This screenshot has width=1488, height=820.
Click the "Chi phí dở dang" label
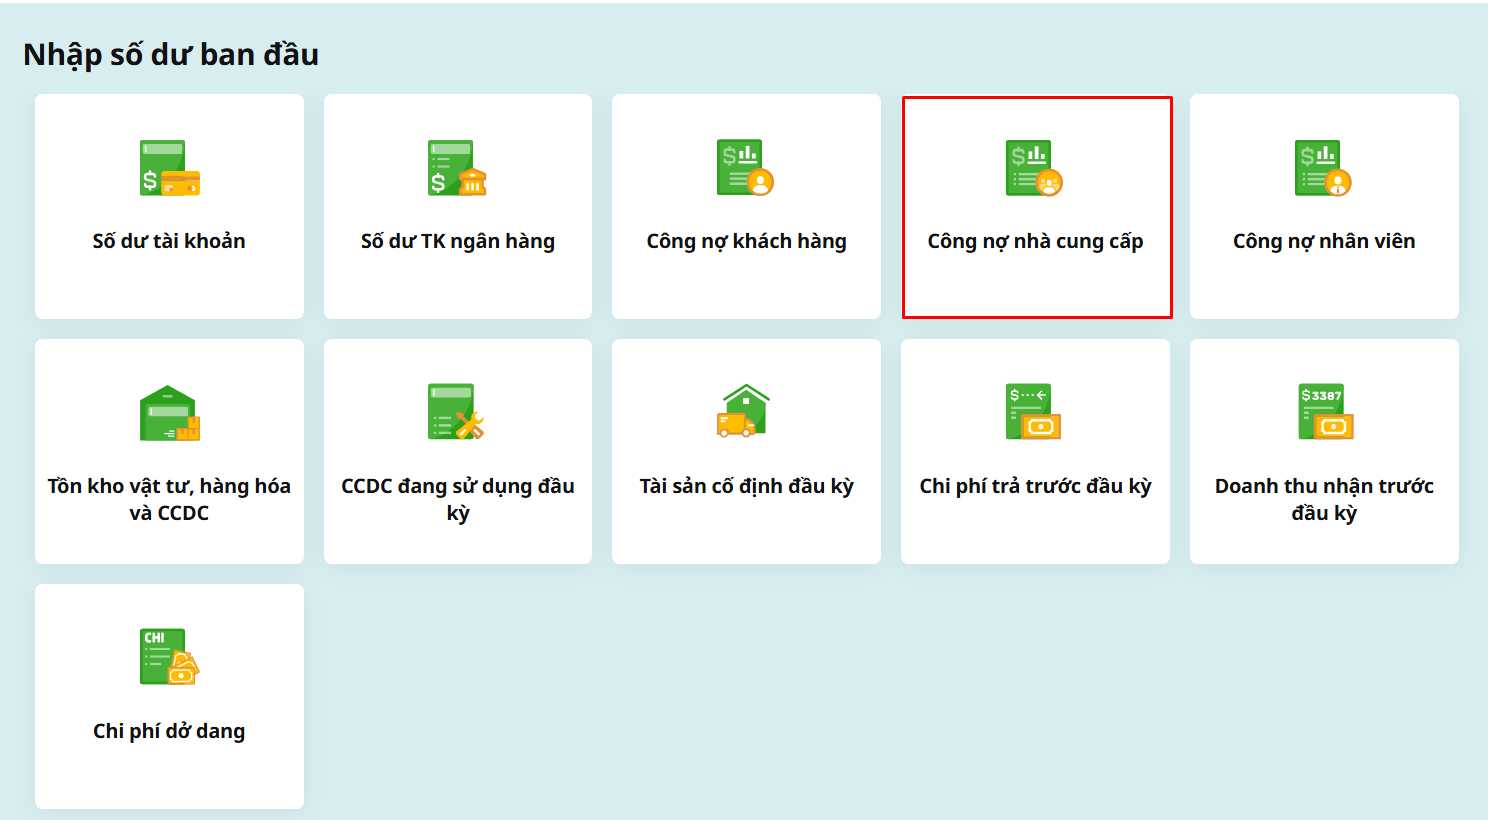(169, 731)
